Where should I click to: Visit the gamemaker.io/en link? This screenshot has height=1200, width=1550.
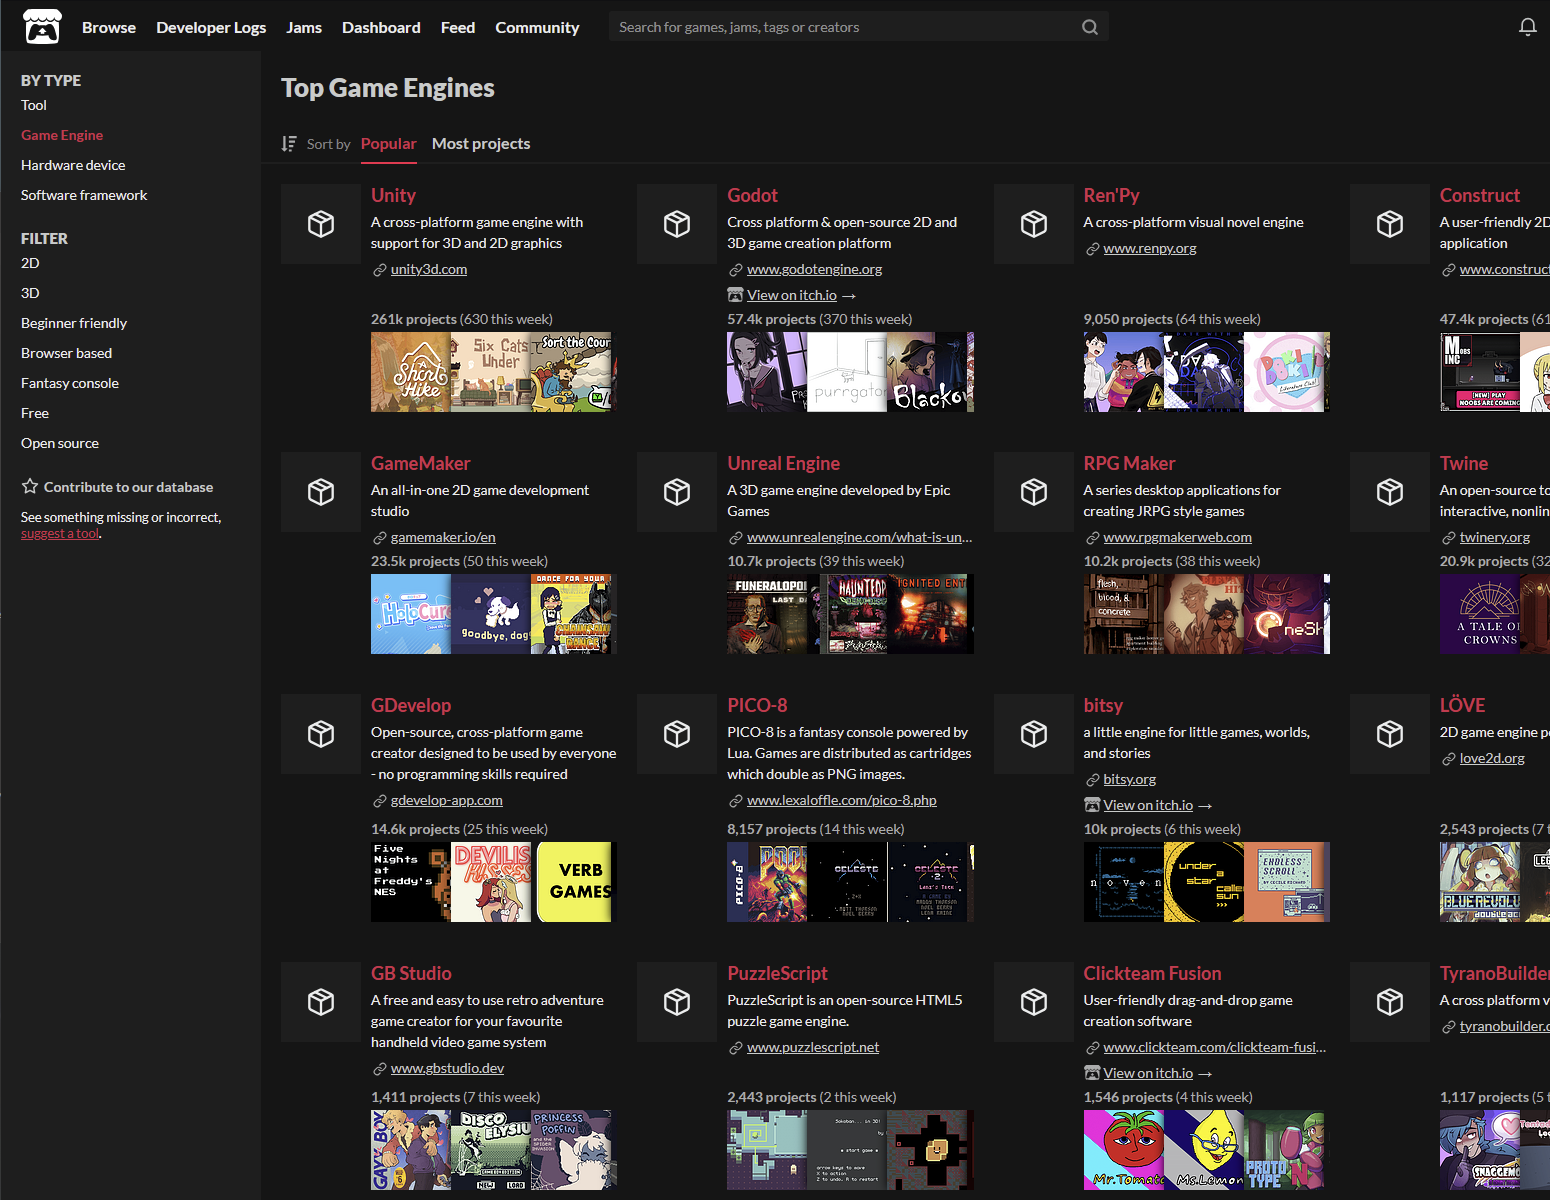click(443, 538)
